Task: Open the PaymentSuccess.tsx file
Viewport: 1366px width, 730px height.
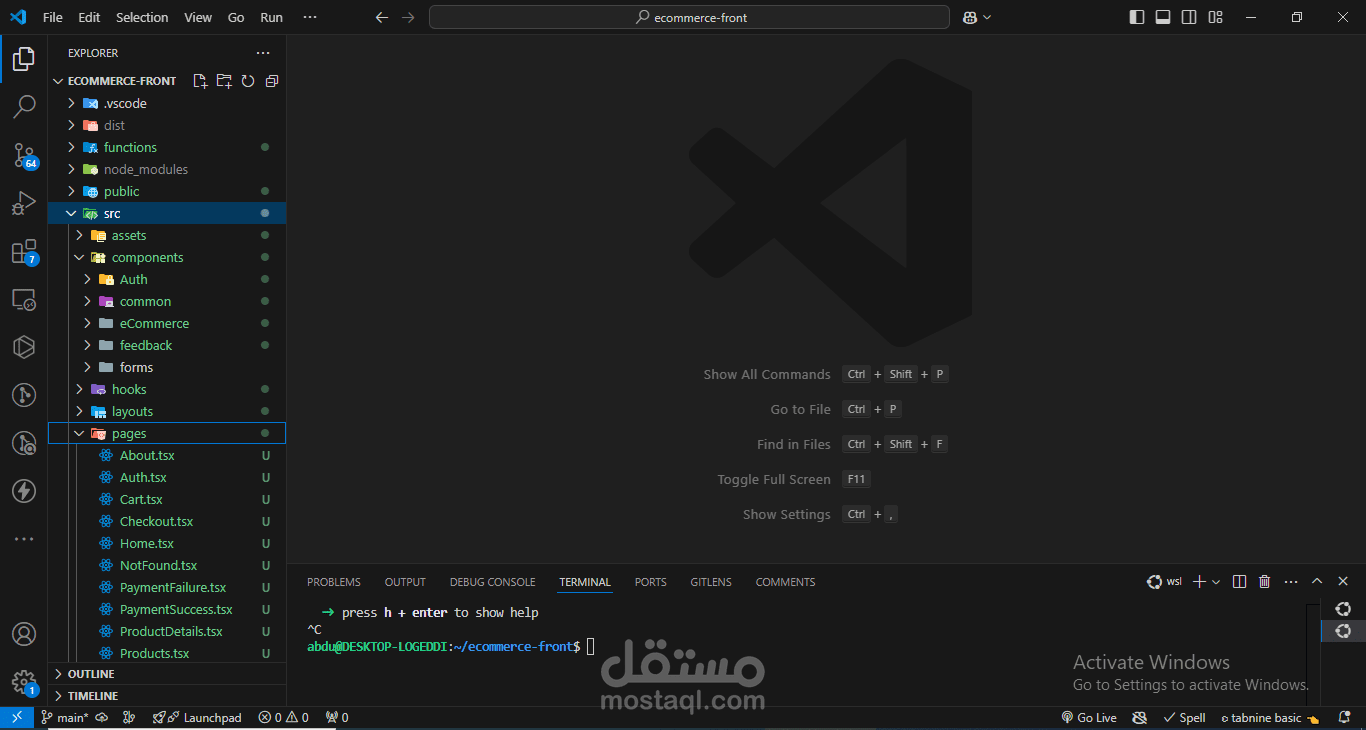Action: click(167, 609)
